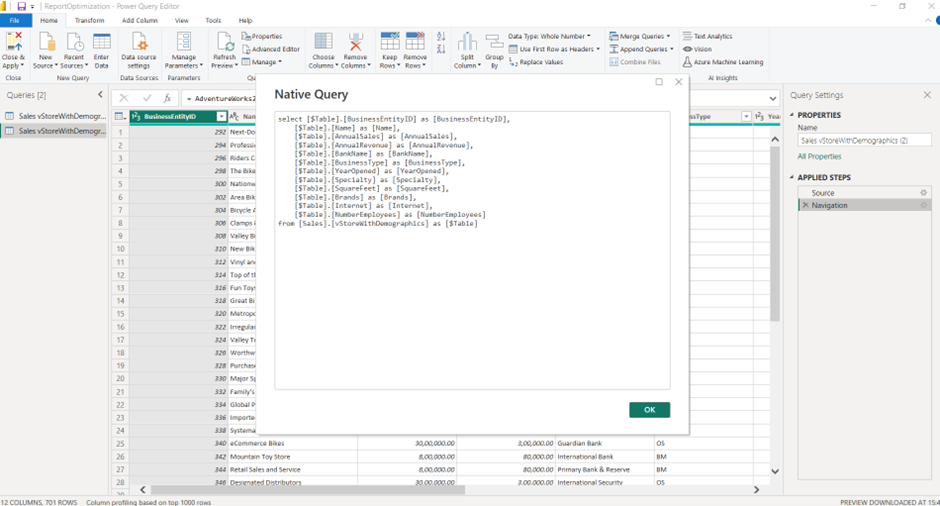Delete the Navigation step using its X
This screenshot has height=506, width=940.
[805, 205]
